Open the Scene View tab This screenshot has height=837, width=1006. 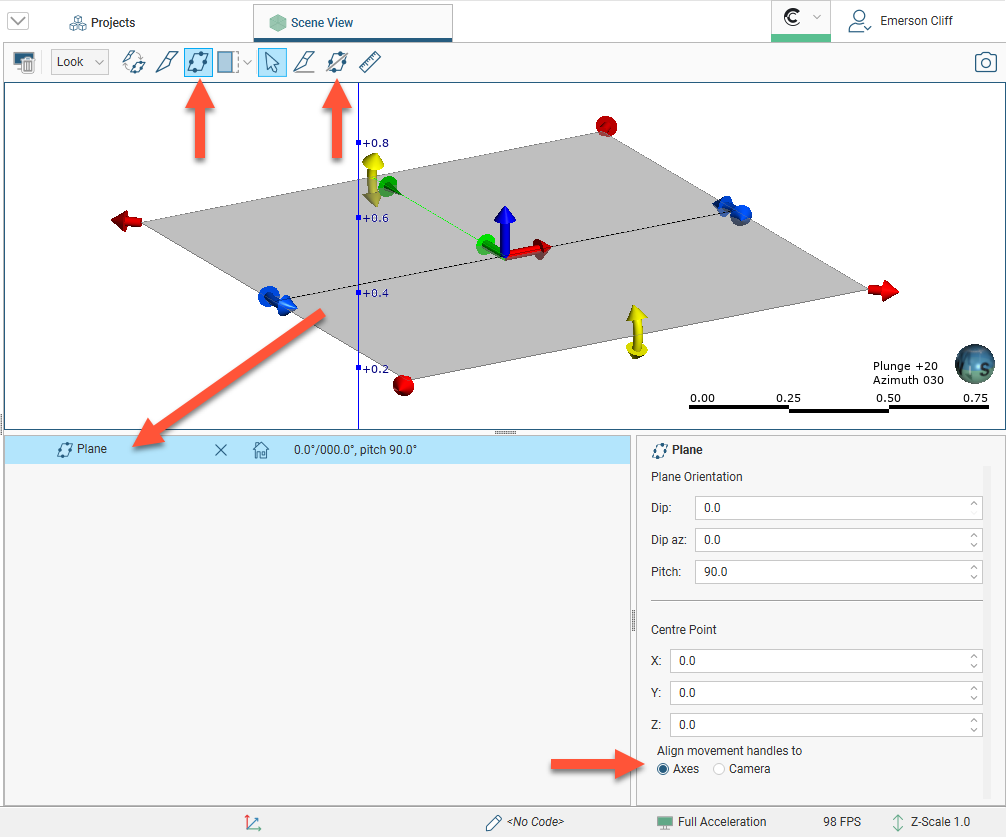(322, 22)
